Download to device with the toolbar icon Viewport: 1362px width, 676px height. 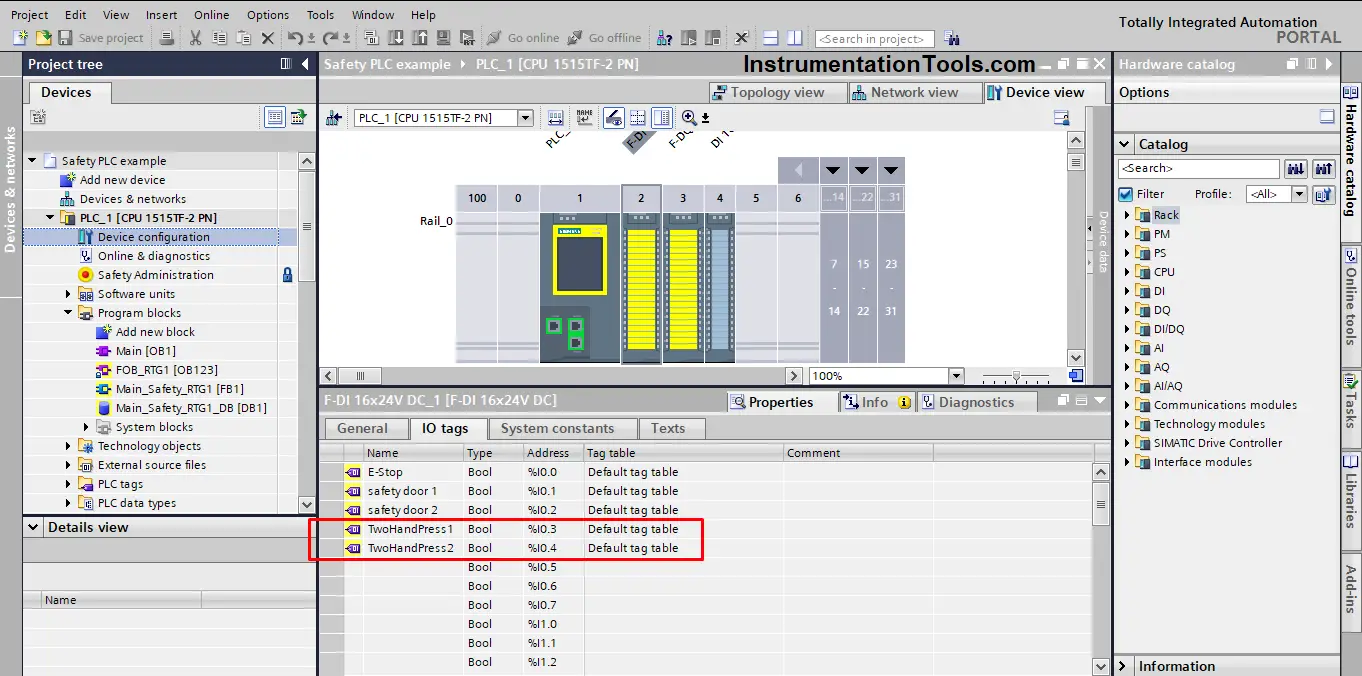(395, 38)
